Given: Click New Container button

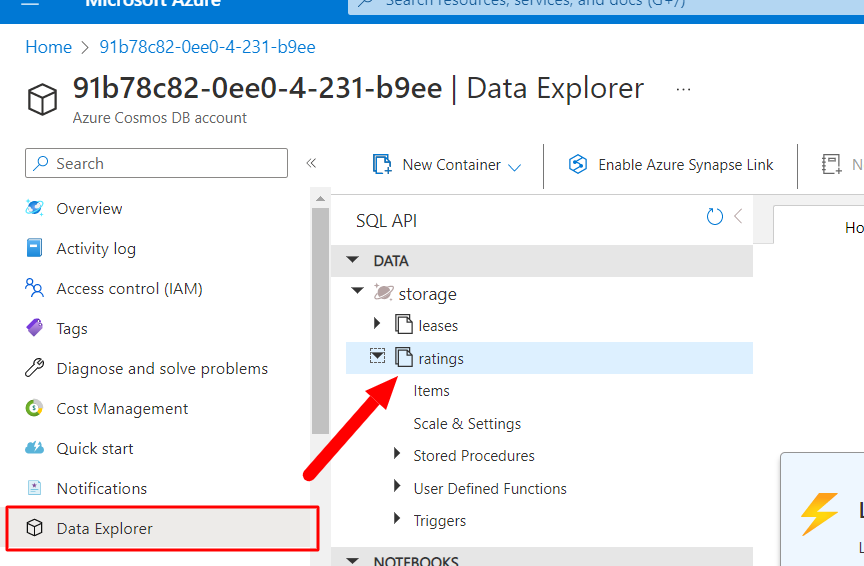Looking at the screenshot, I should click(447, 164).
